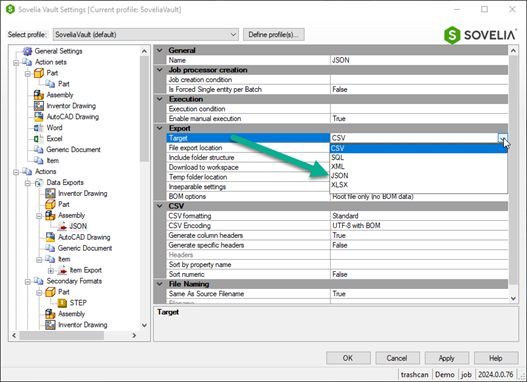The width and height of the screenshot is (527, 382).
Task: Select the CSV Encoding property row
Action: pyautogui.click(x=337, y=226)
